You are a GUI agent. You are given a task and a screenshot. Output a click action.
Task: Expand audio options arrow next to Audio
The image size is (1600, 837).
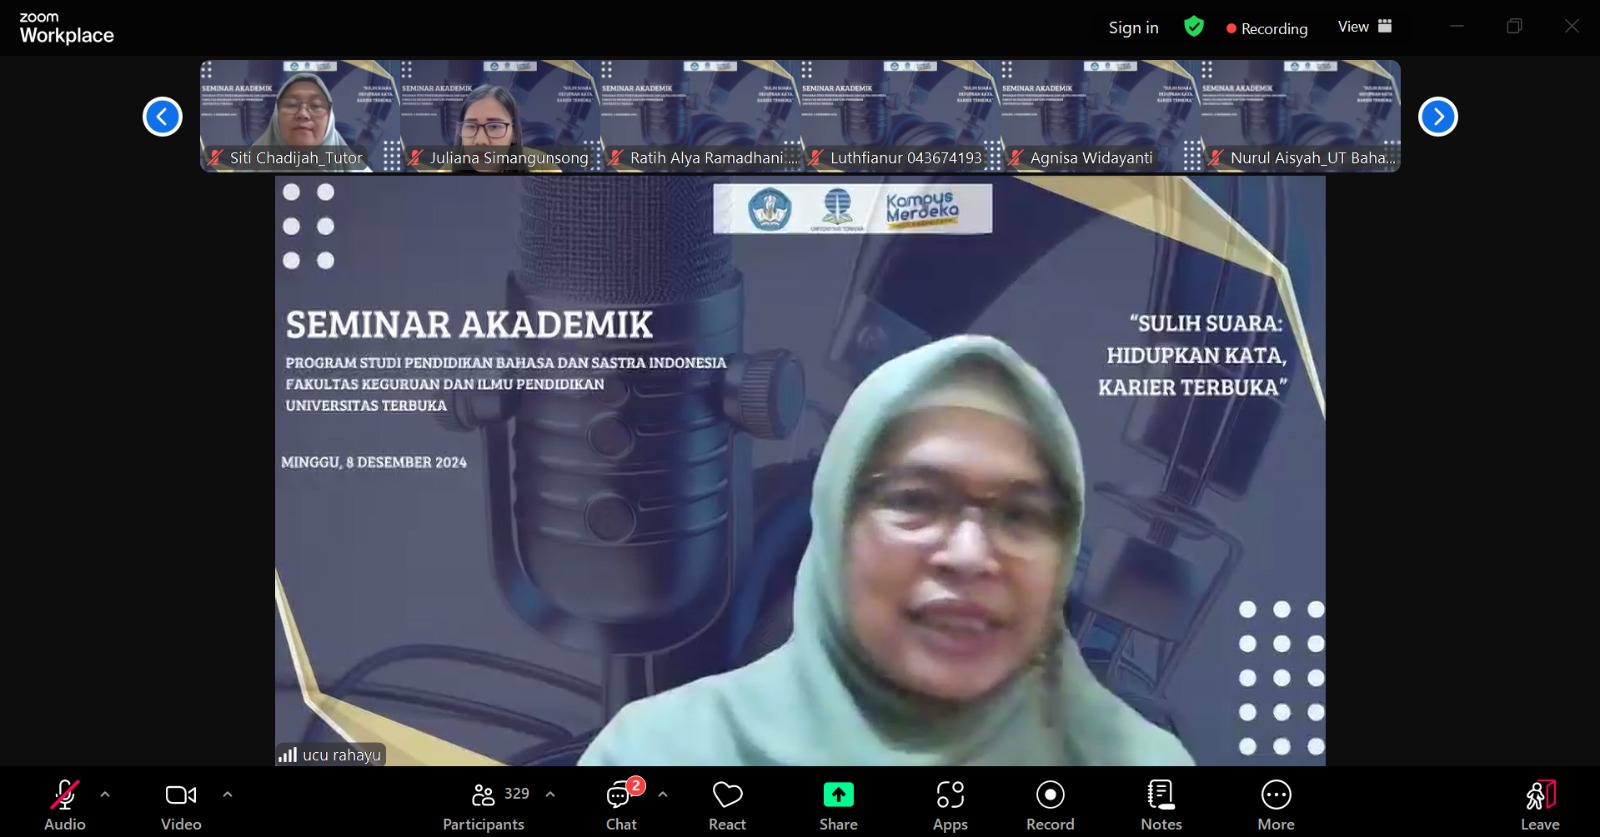[105, 795]
